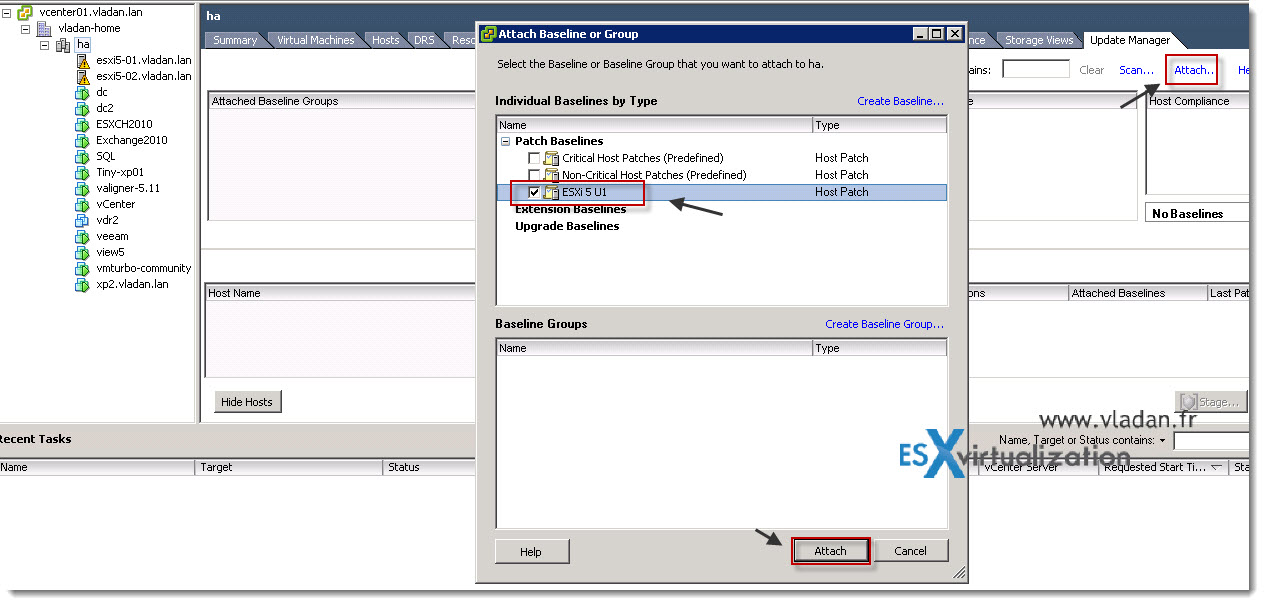Click the Target column header in Recent Tasks

pyautogui.click(x=289, y=467)
